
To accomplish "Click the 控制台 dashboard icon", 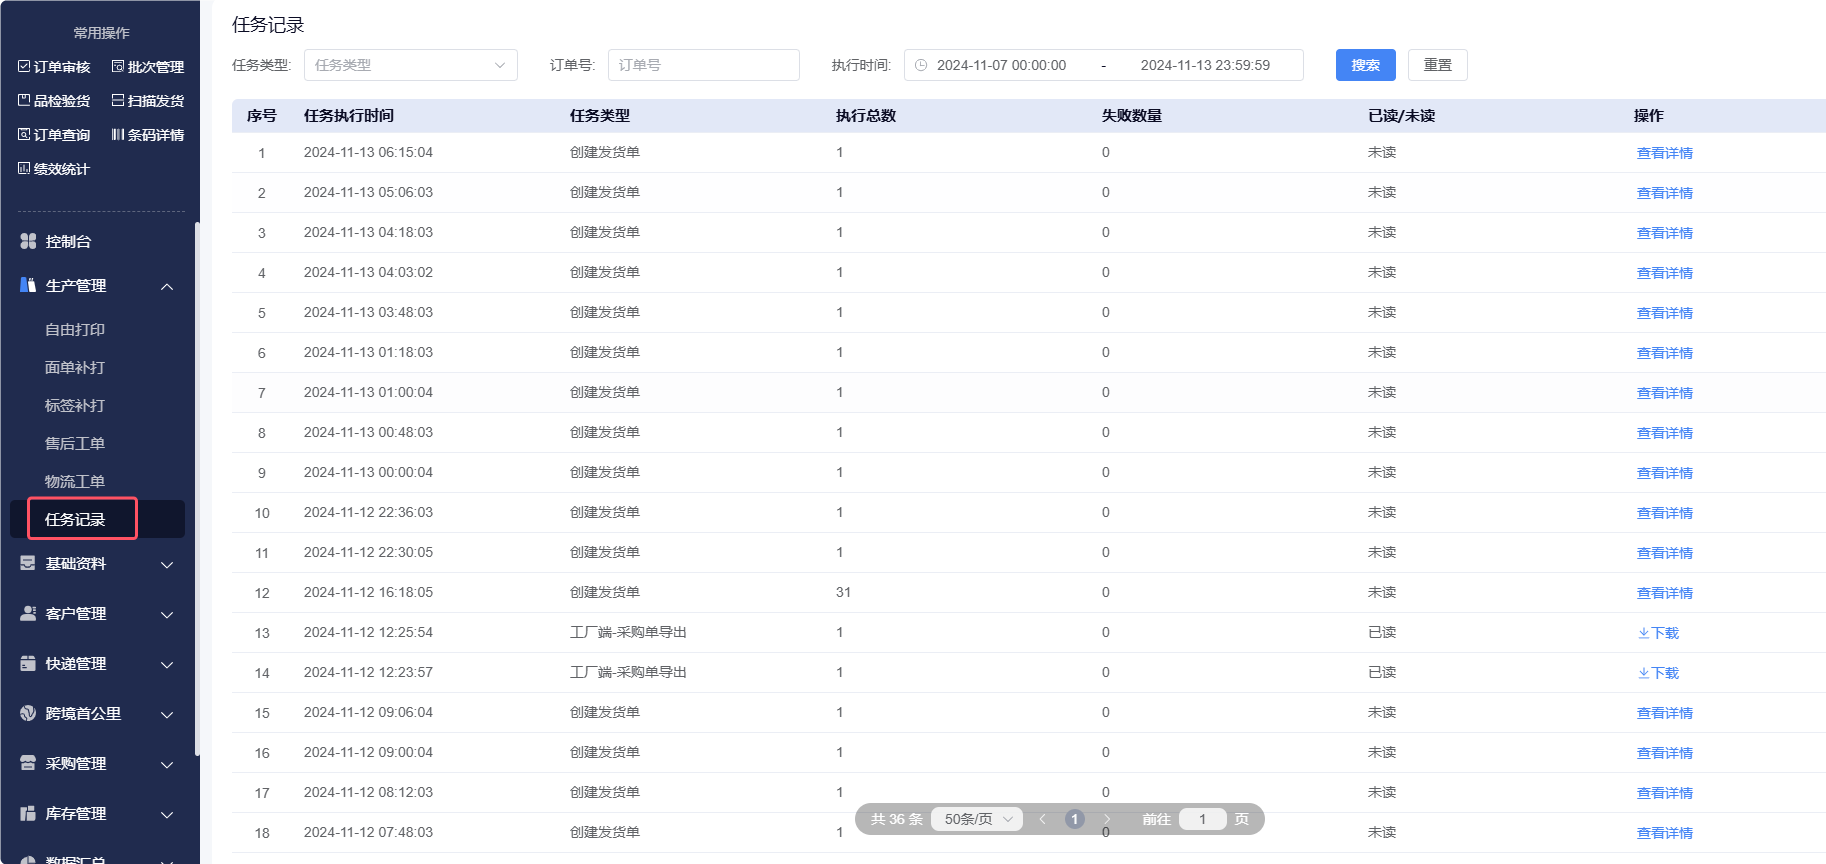I will tap(28, 241).
